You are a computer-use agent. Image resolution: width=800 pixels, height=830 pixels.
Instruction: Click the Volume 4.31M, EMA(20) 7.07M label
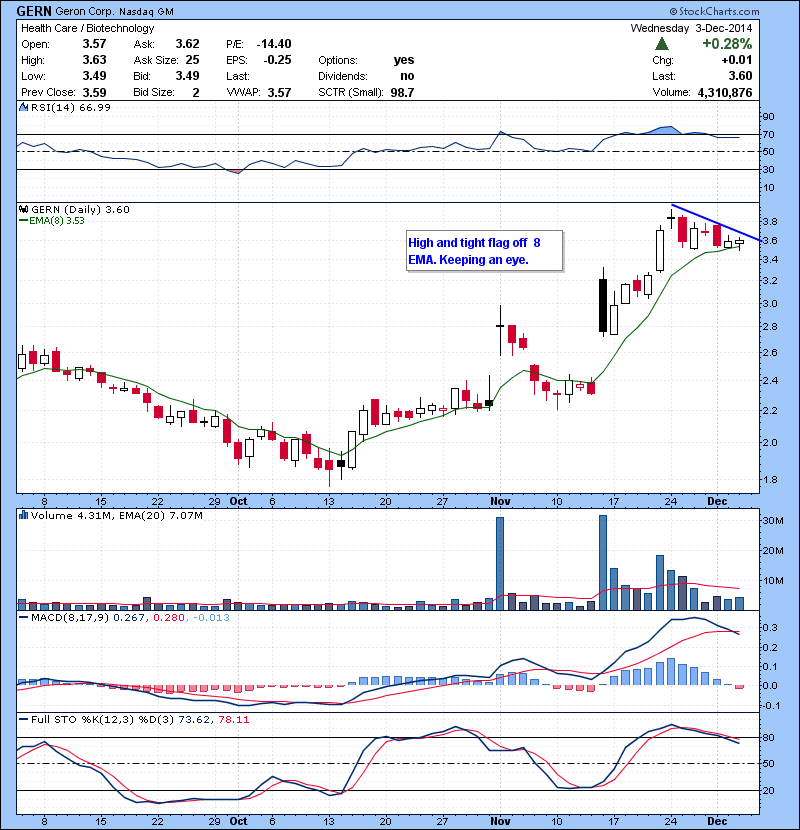point(116,515)
